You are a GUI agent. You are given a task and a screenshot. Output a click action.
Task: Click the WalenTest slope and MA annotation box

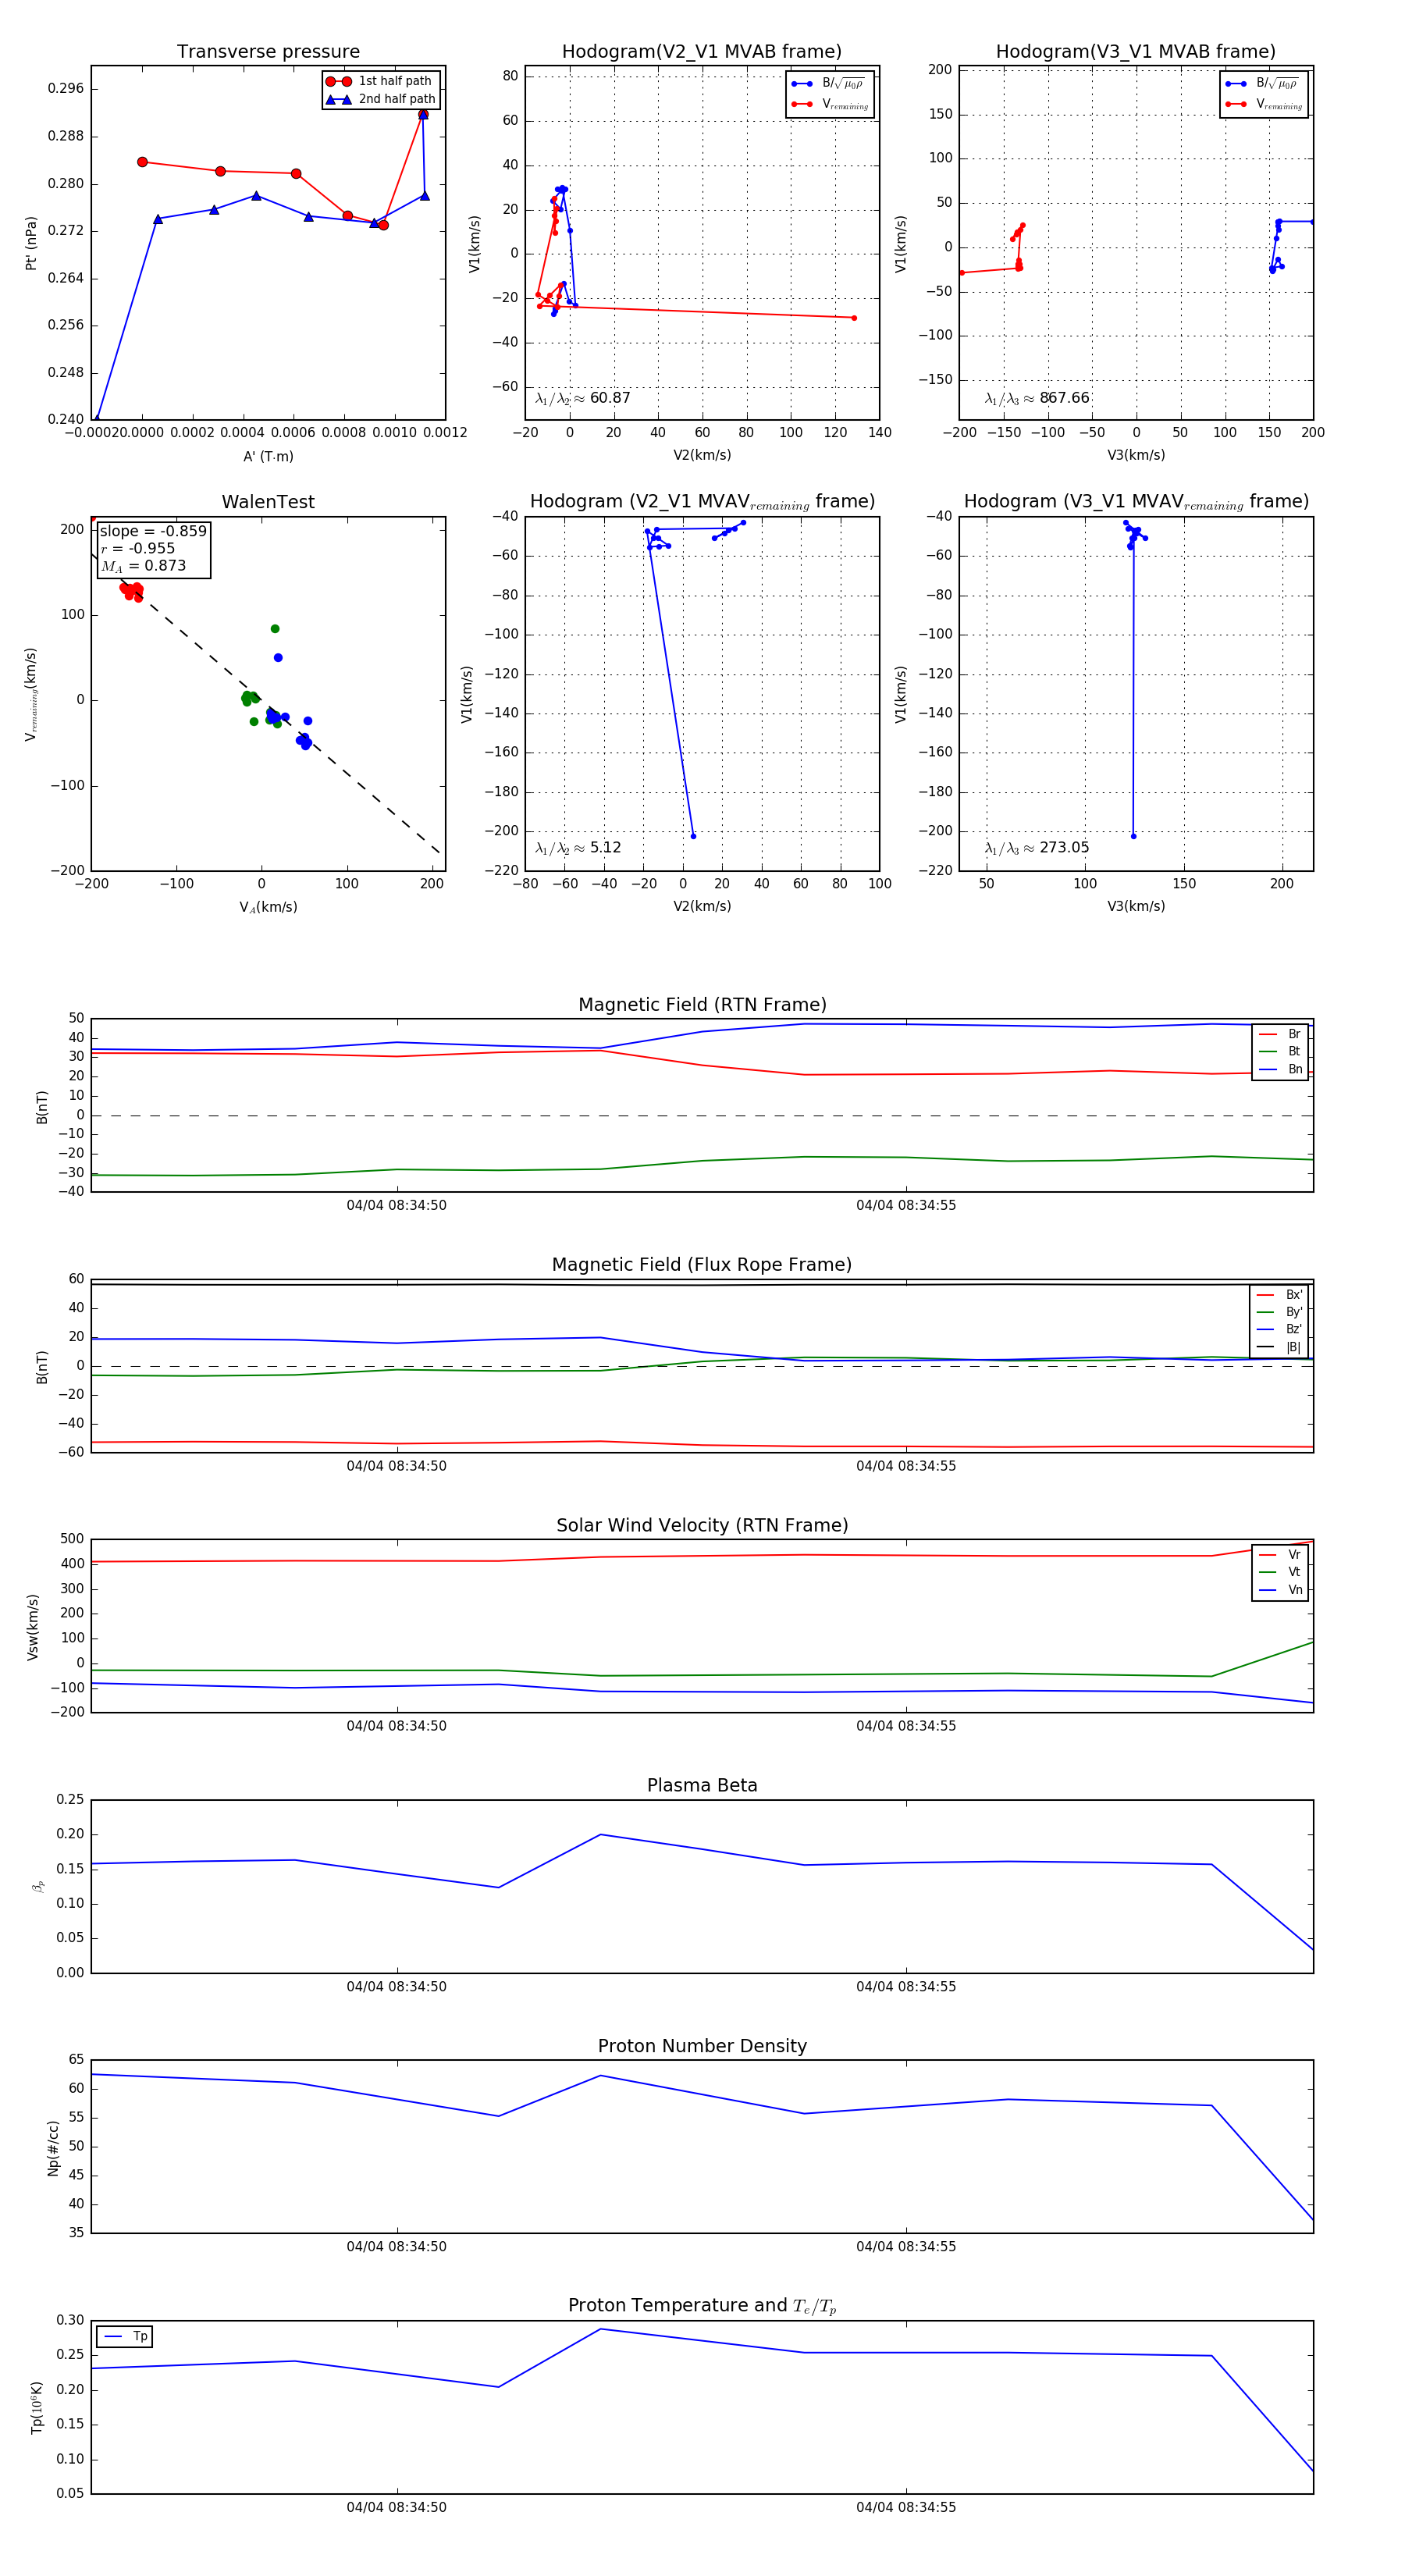(153, 549)
